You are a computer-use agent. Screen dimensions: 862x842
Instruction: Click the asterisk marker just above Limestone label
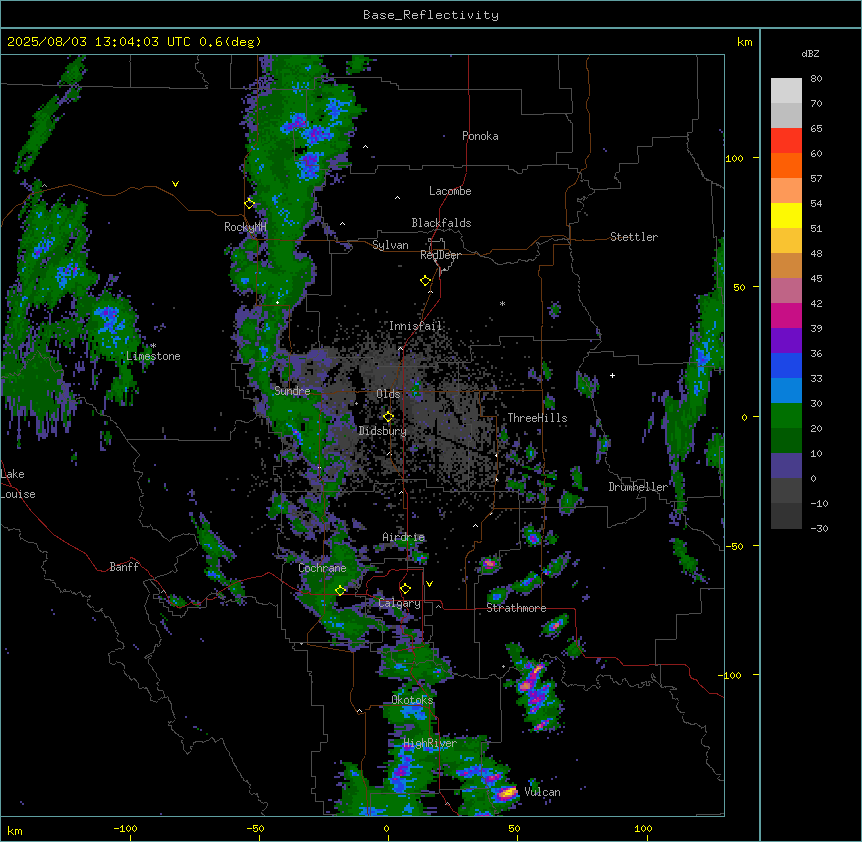(x=153, y=346)
